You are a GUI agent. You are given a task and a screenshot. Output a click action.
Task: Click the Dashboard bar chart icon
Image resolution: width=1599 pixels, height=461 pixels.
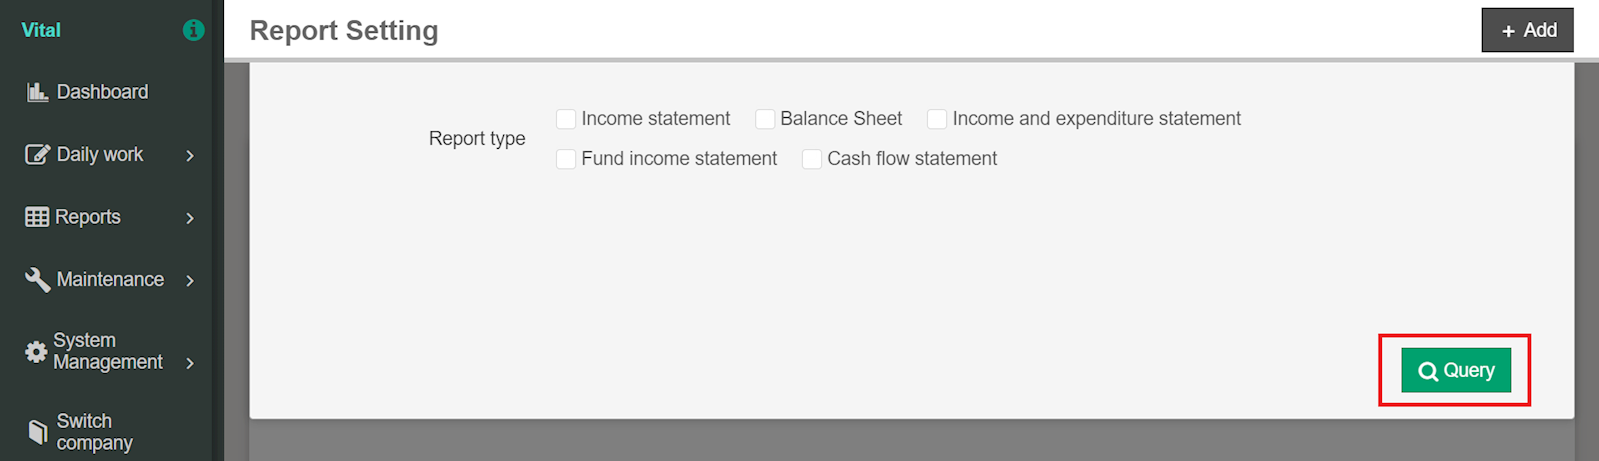(37, 92)
